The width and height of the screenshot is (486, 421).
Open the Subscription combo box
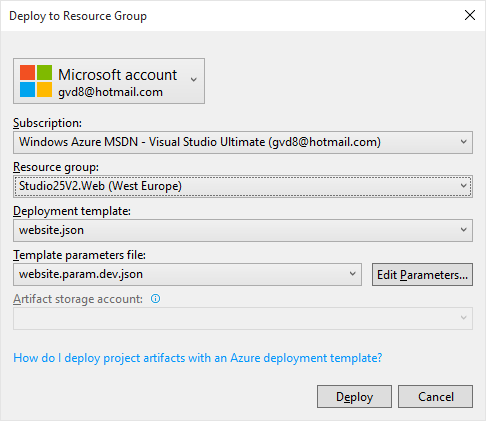coord(243,142)
